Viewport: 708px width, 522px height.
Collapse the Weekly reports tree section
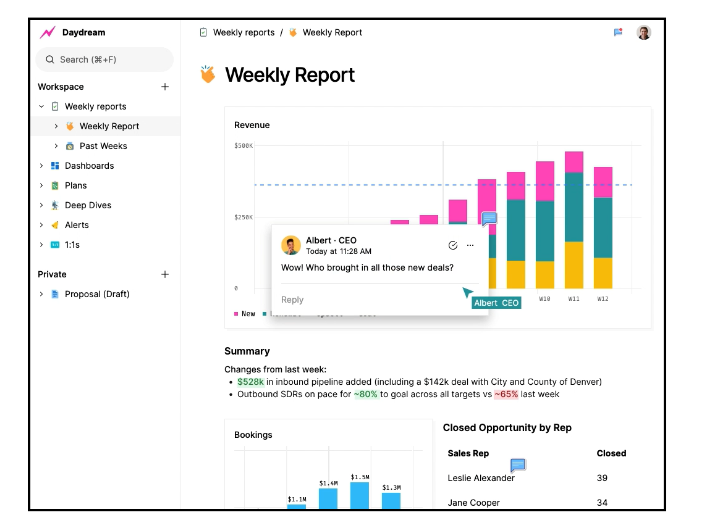tap(41, 106)
